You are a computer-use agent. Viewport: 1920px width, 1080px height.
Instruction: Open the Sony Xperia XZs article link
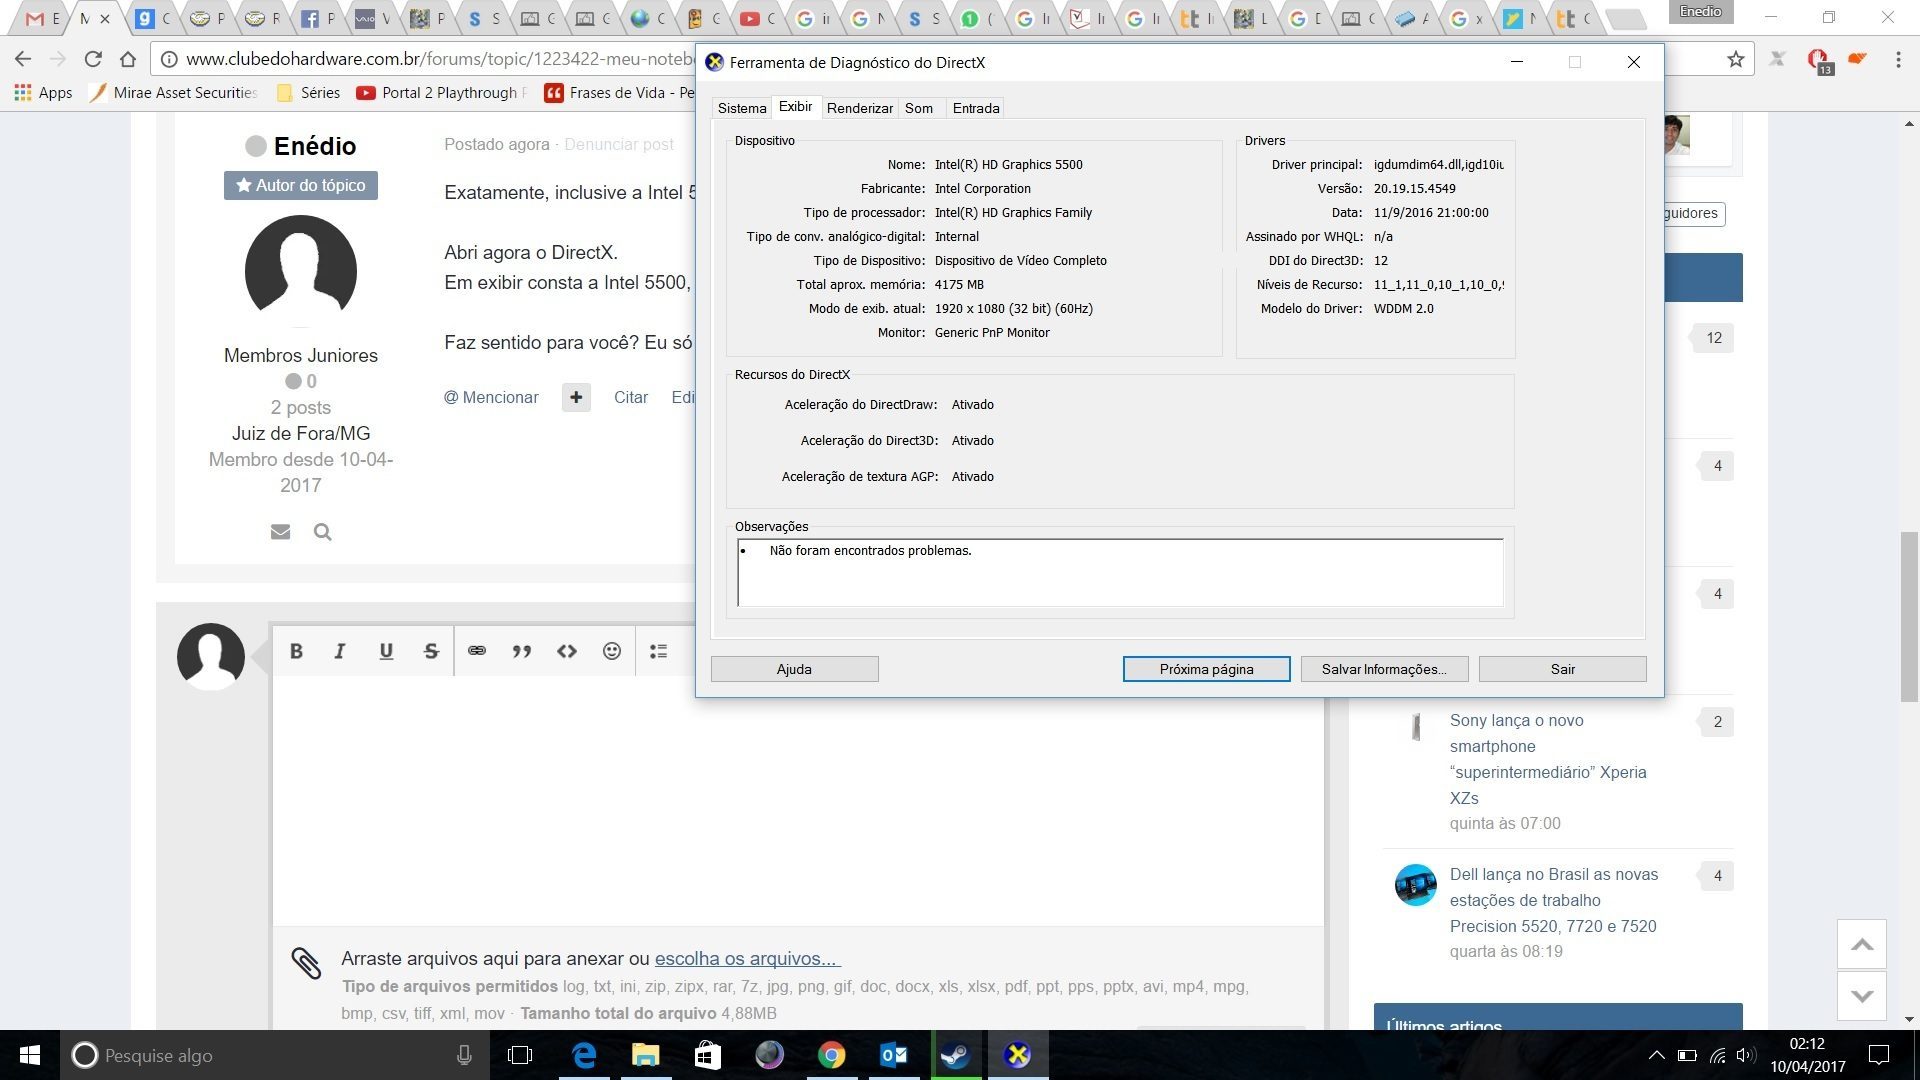(x=1548, y=759)
